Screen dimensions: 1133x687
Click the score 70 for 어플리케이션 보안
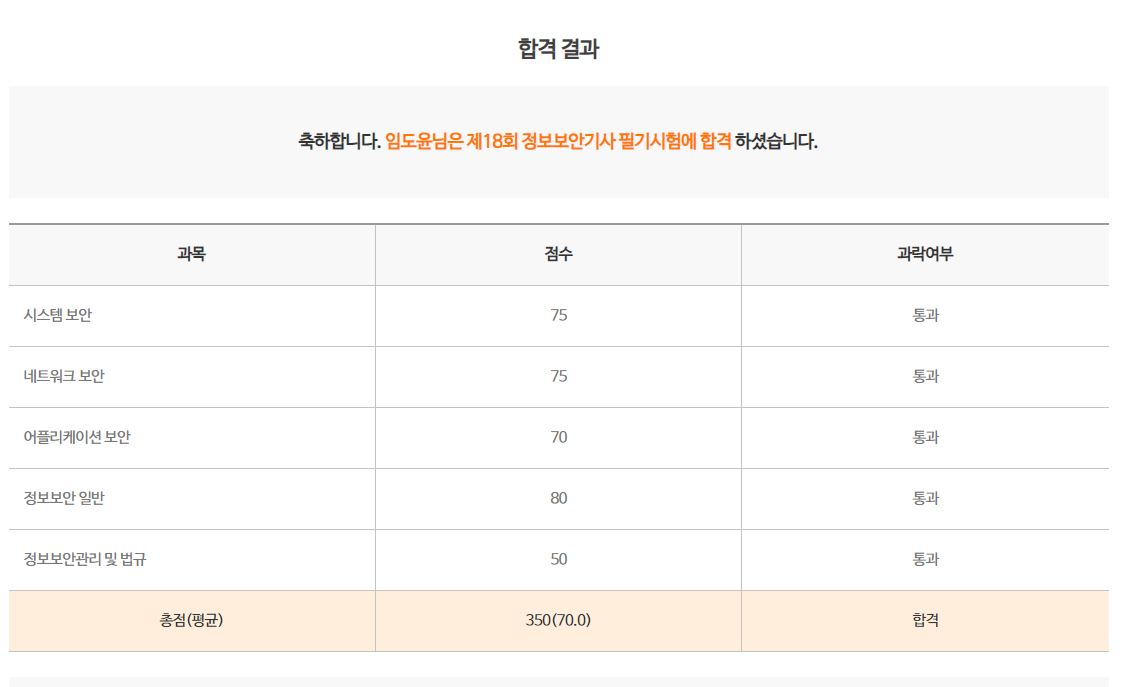coord(559,437)
